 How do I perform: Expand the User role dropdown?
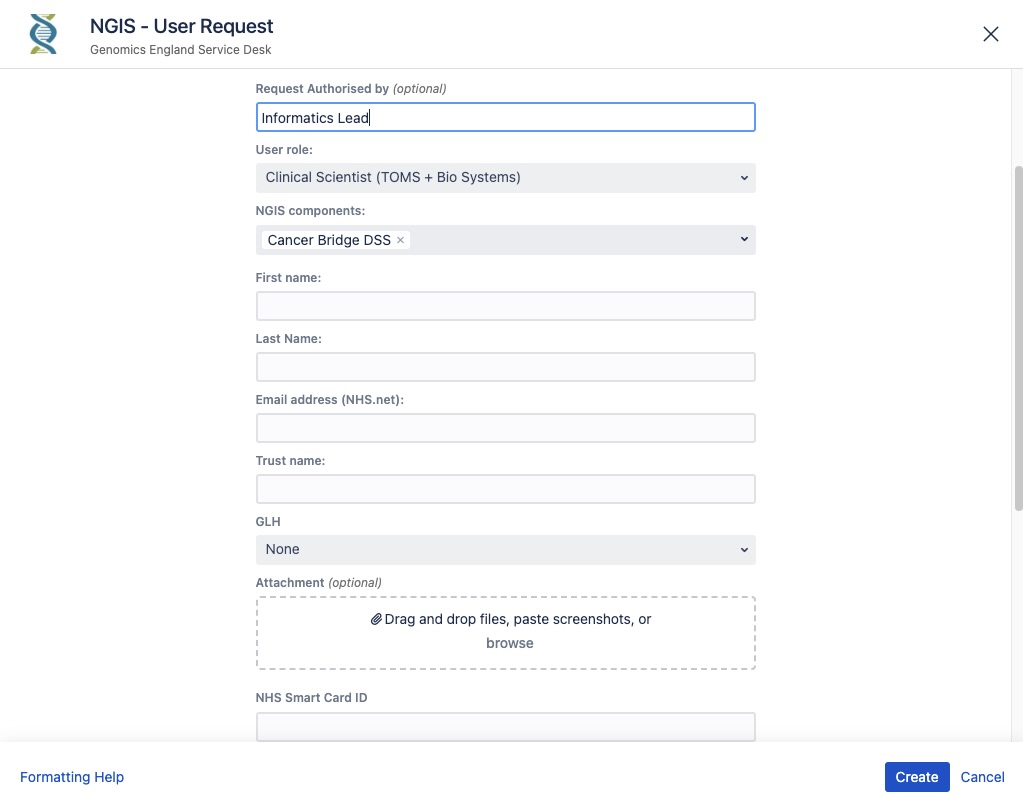[x=505, y=178]
